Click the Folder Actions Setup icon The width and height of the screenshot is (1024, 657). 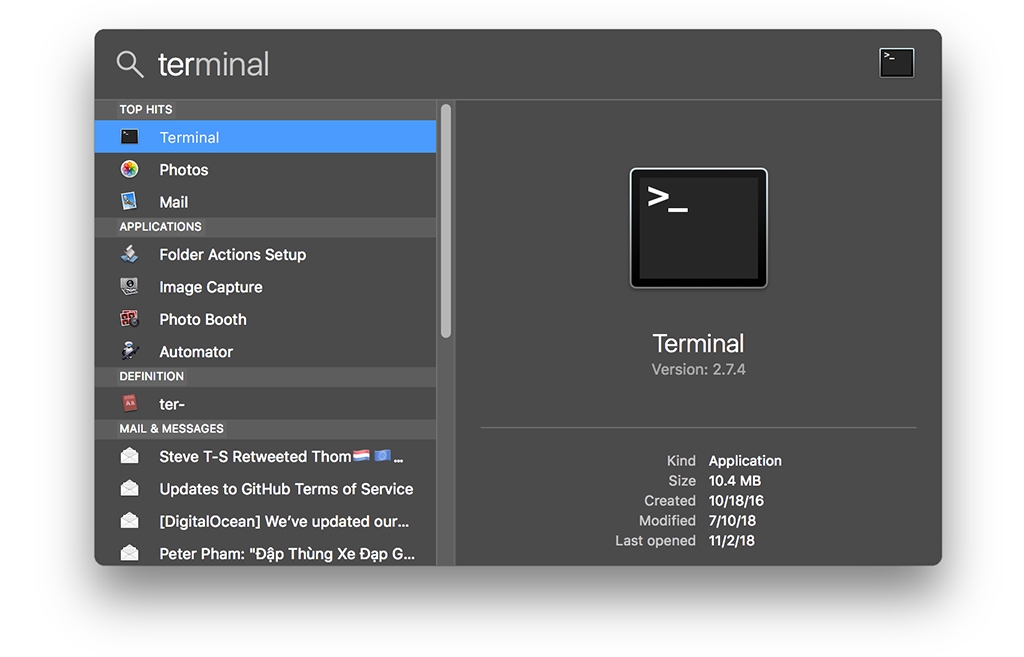129,253
